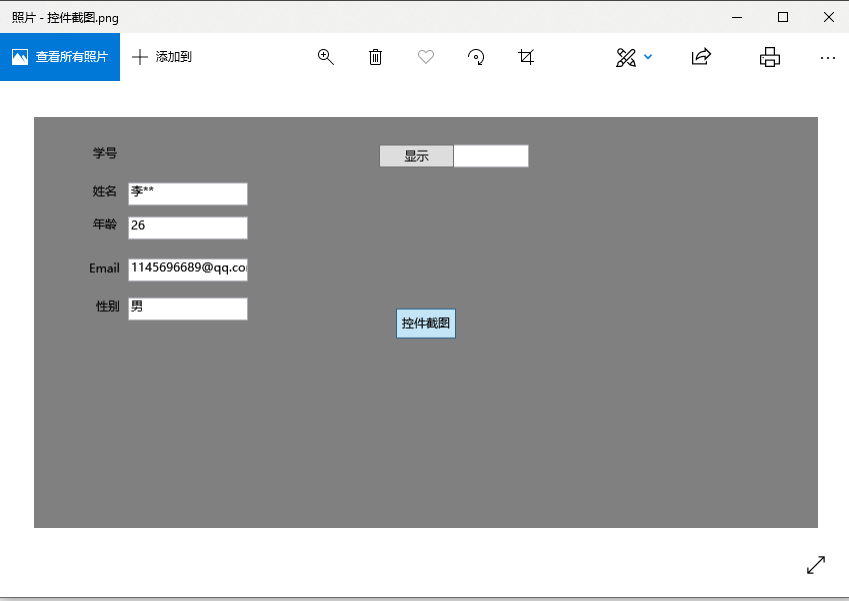The width and height of the screenshot is (849, 601).
Task: Expand the Edit & Create dropdown arrow
Action: point(648,57)
